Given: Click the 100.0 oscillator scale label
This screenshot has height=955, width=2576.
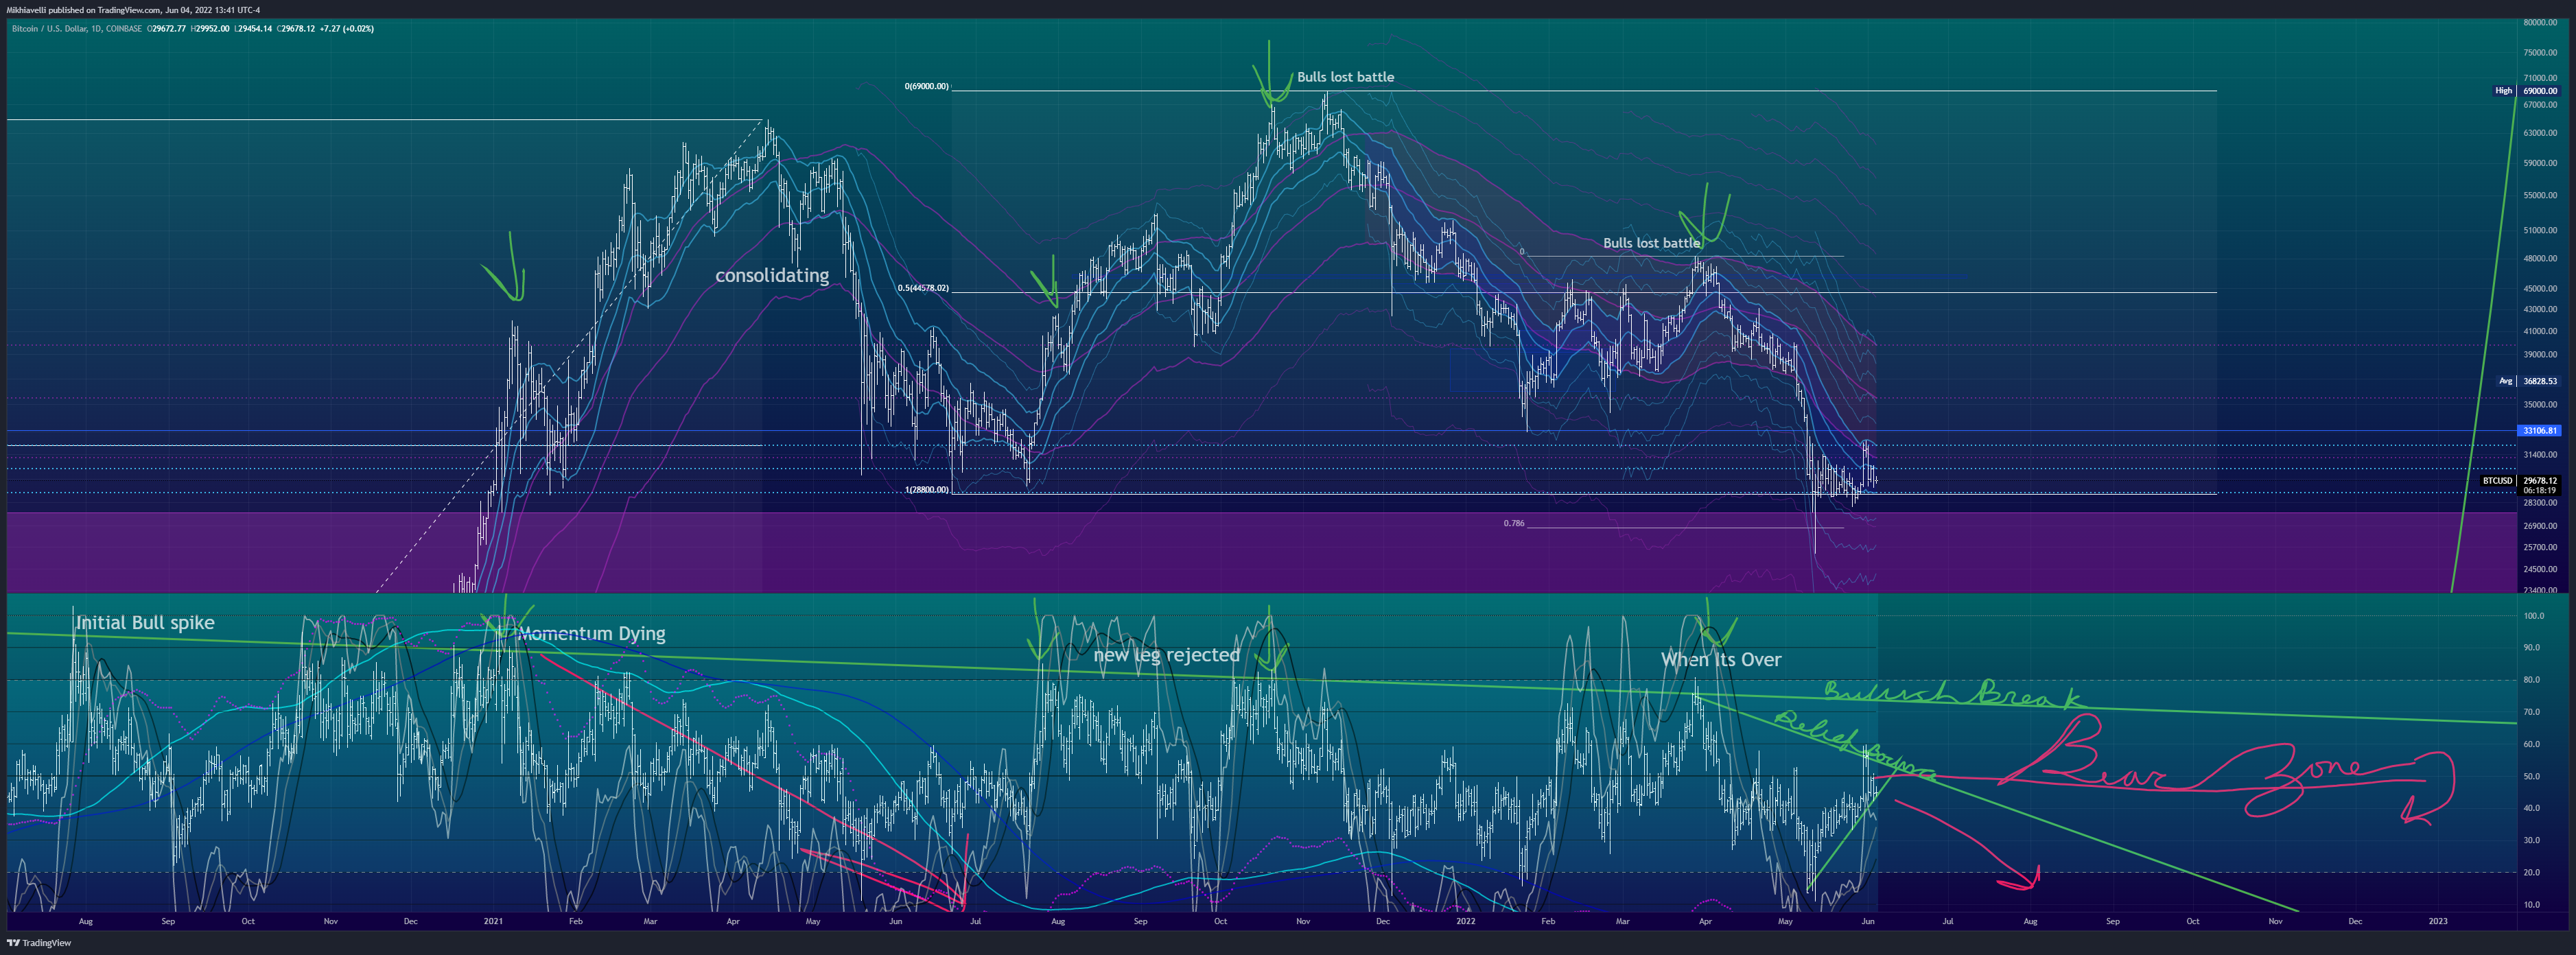Looking at the screenshot, I should click(x=2533, y=616).
